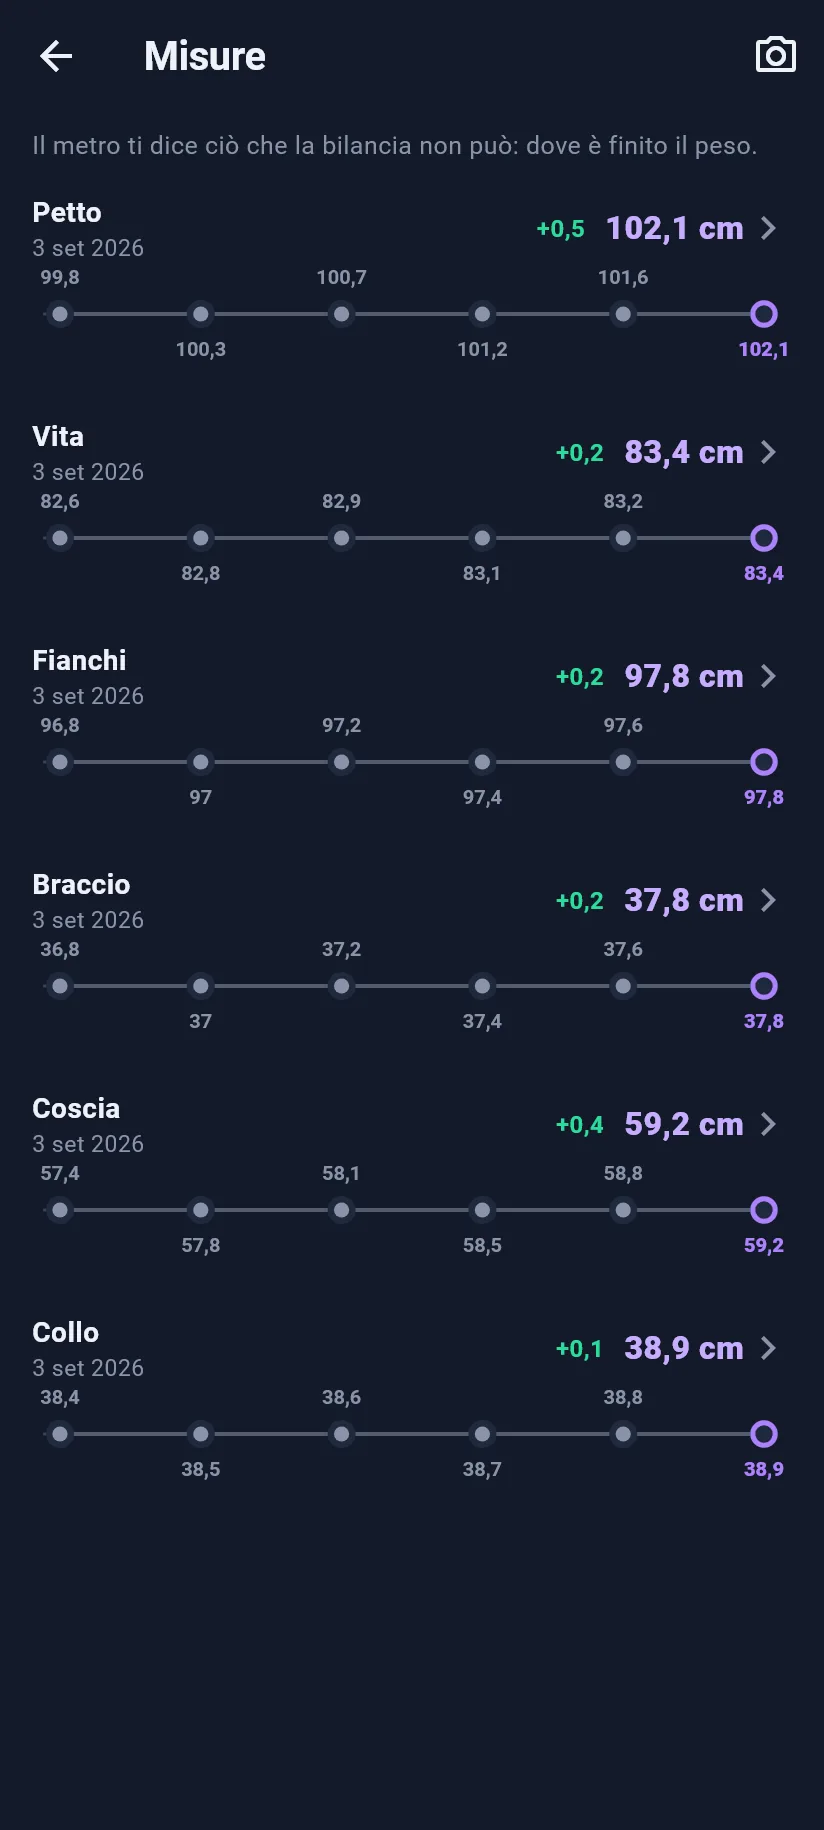Select latest Coscia point 59,2
824x1830 pixels.
[x=764, y=1210]
